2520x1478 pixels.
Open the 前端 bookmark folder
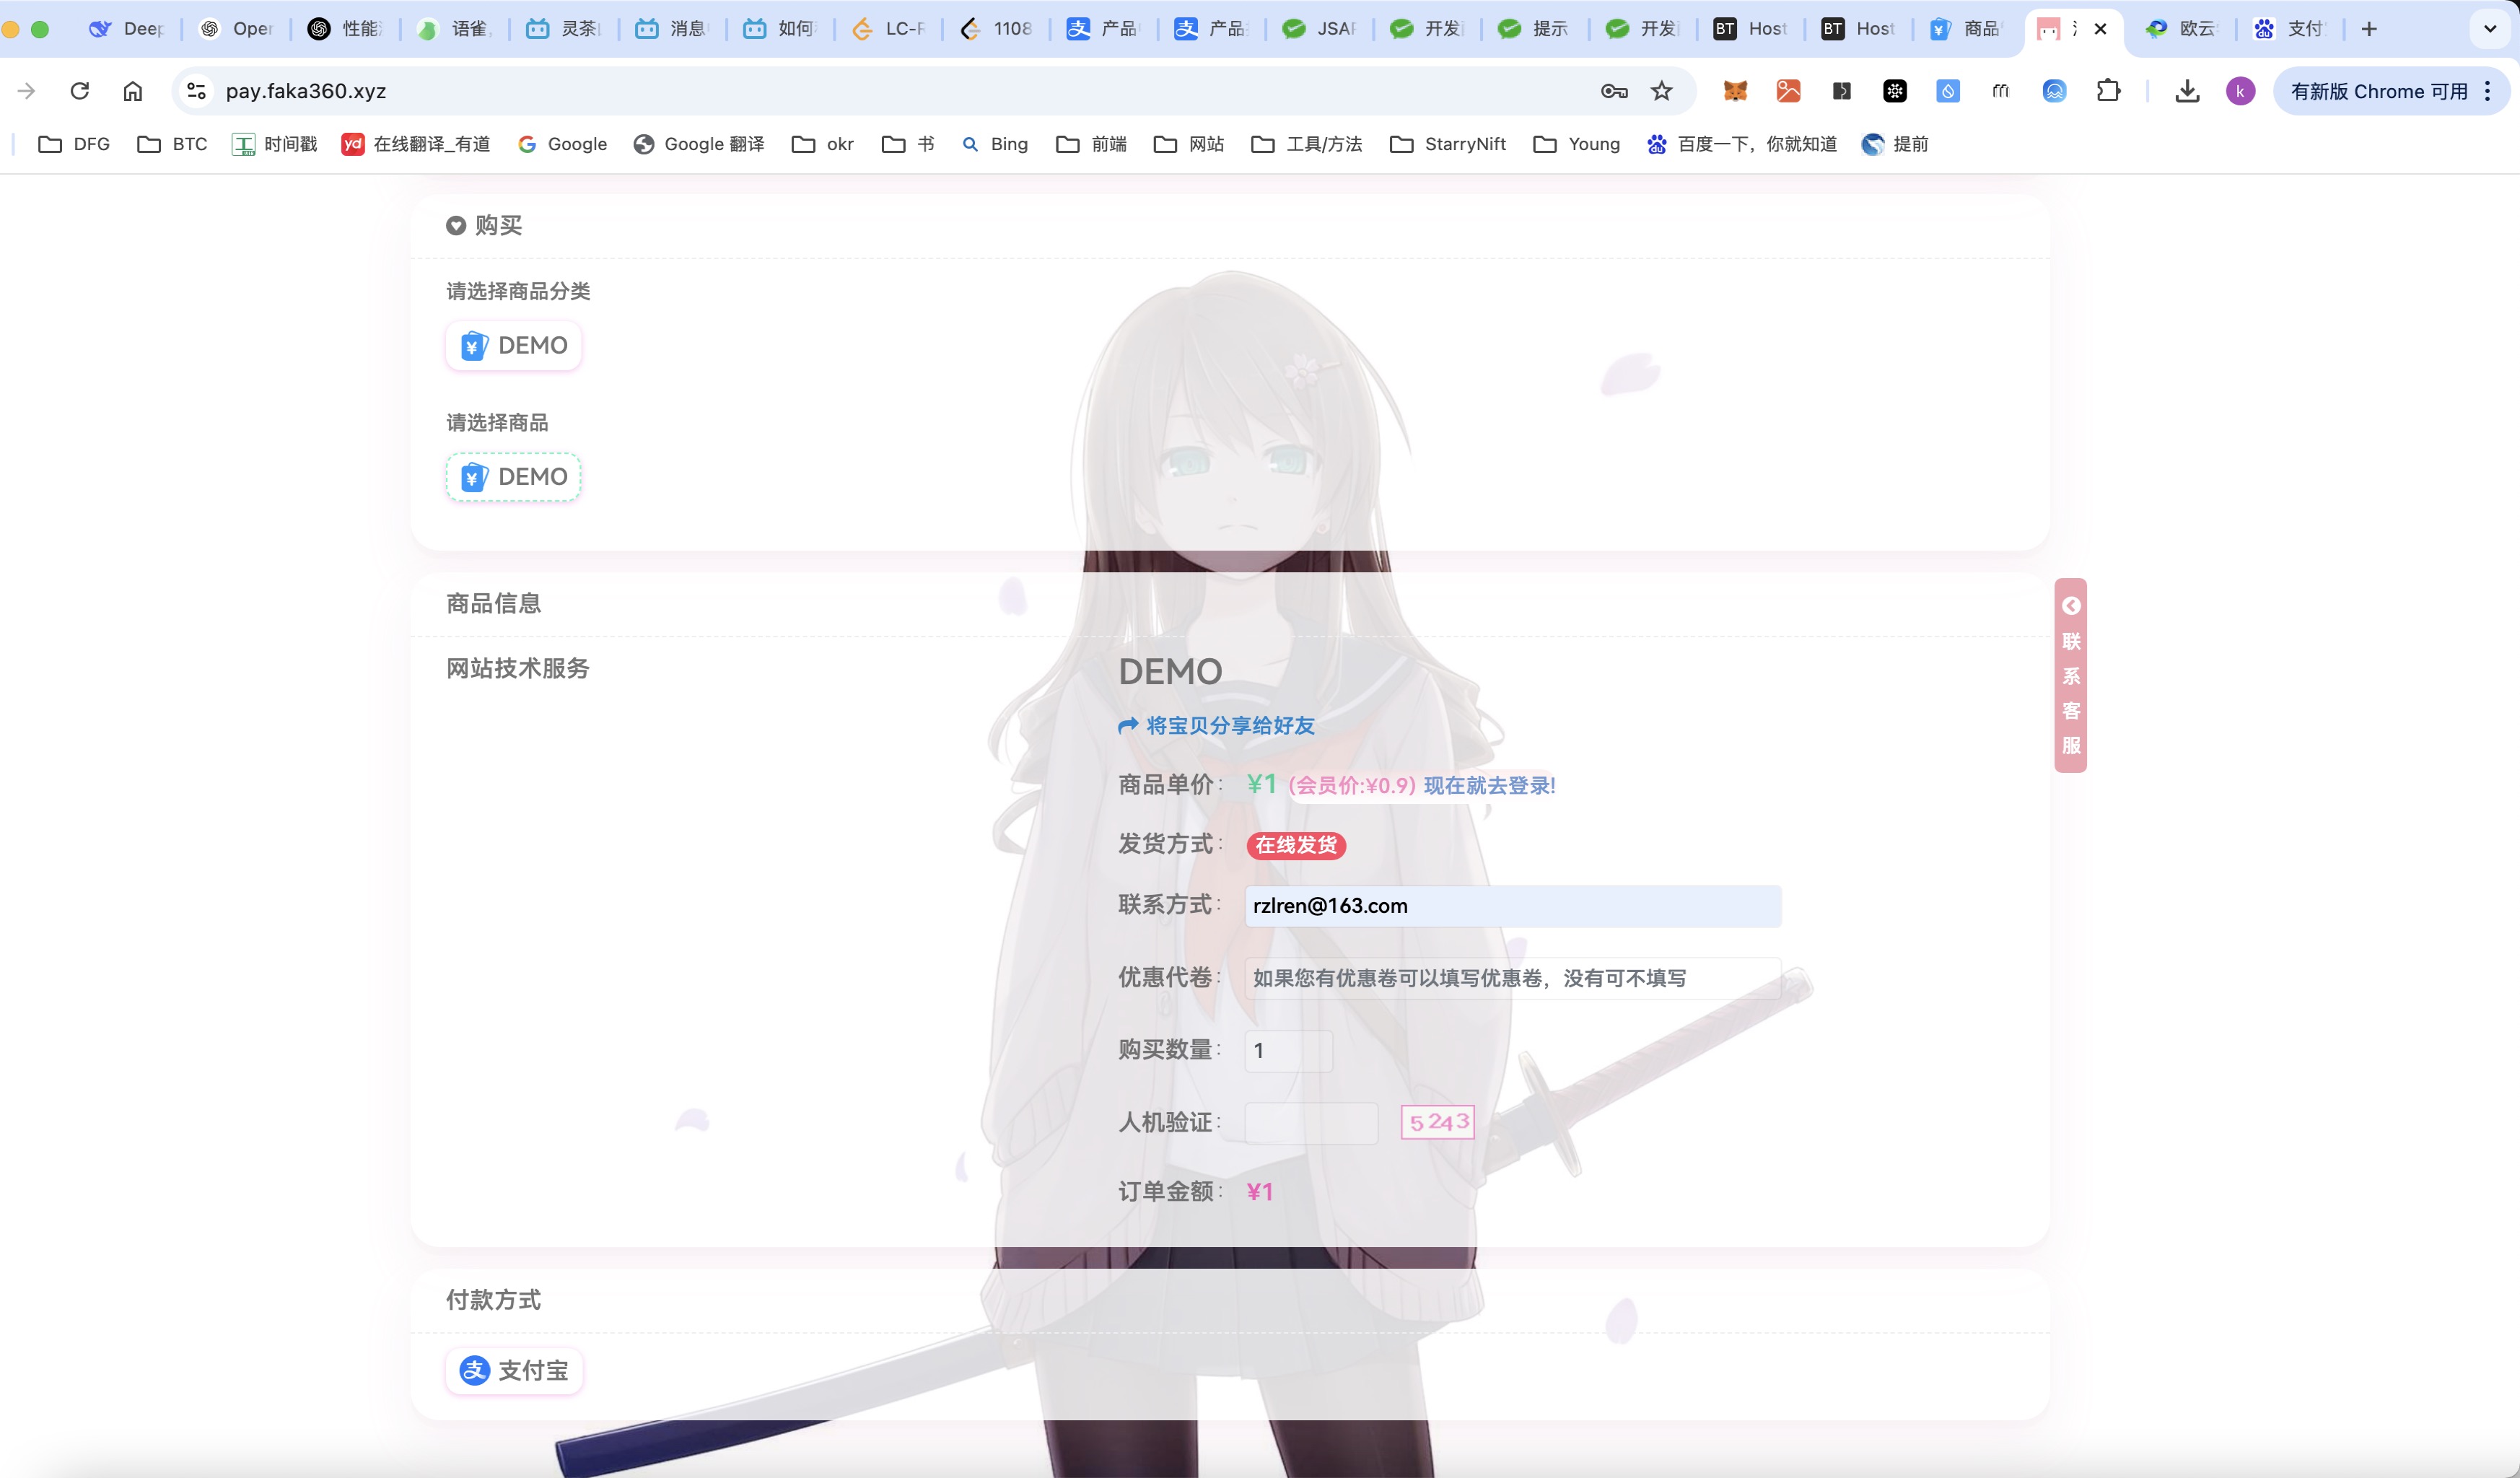[1091, 145]
